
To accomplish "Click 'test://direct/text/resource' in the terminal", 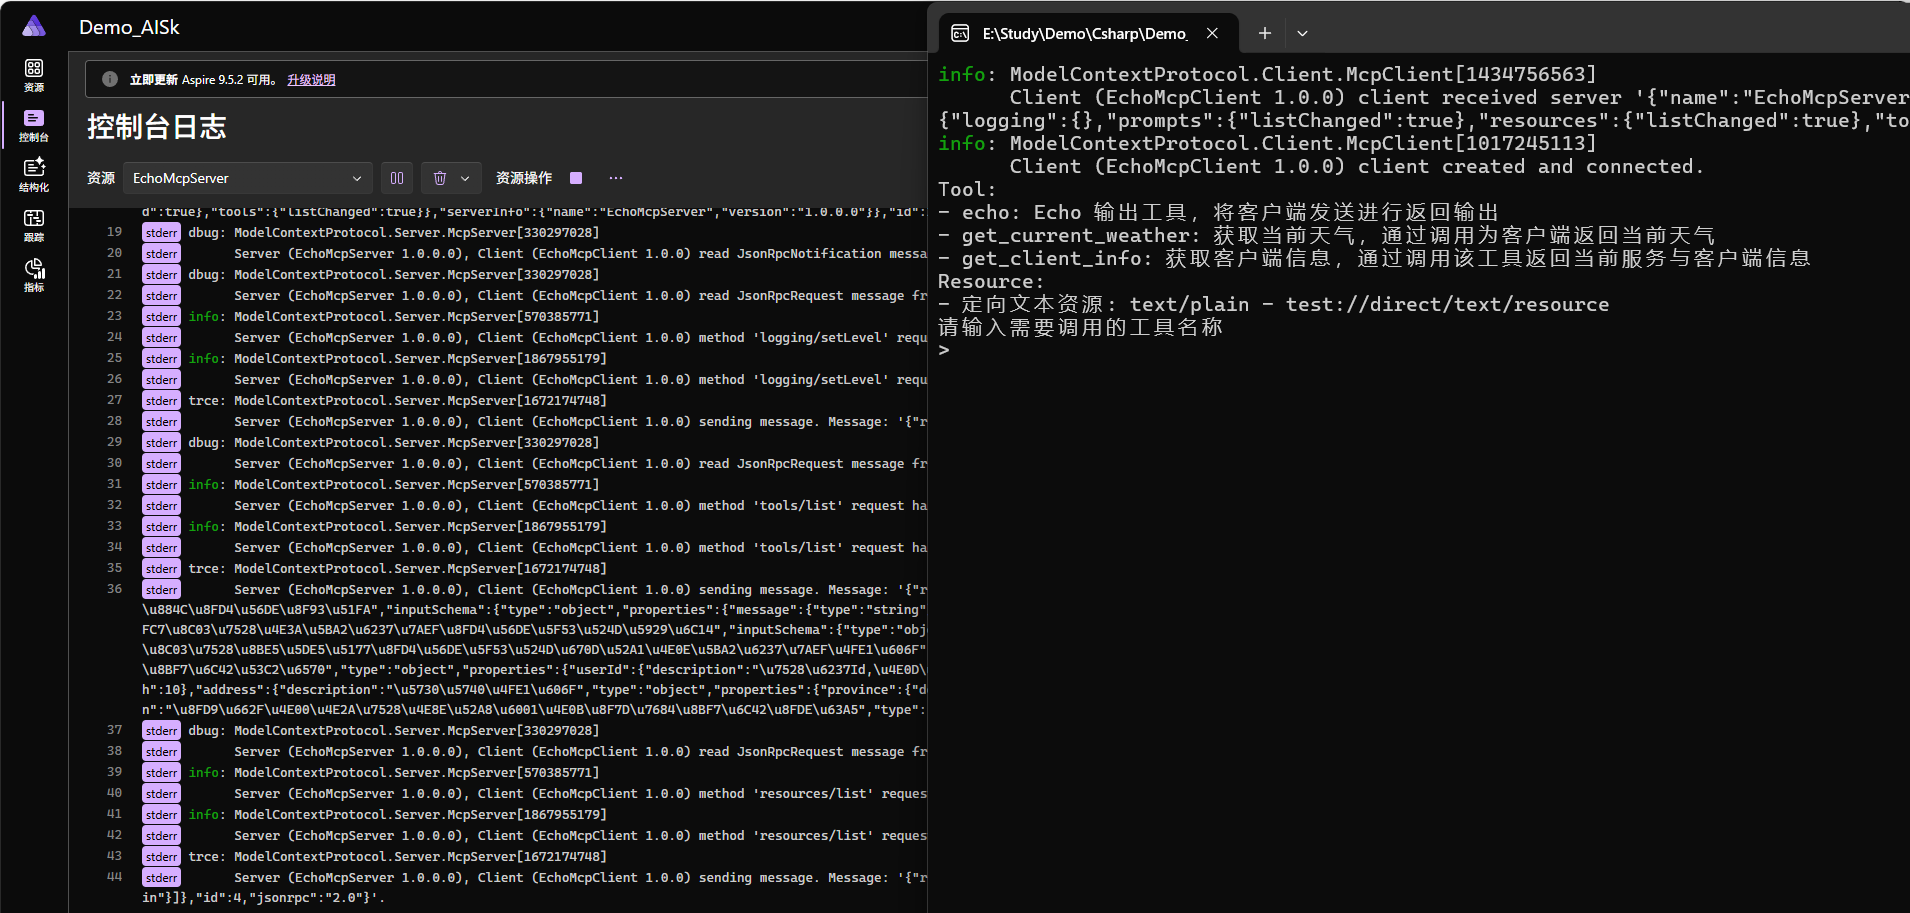I will click(1448, 304).
